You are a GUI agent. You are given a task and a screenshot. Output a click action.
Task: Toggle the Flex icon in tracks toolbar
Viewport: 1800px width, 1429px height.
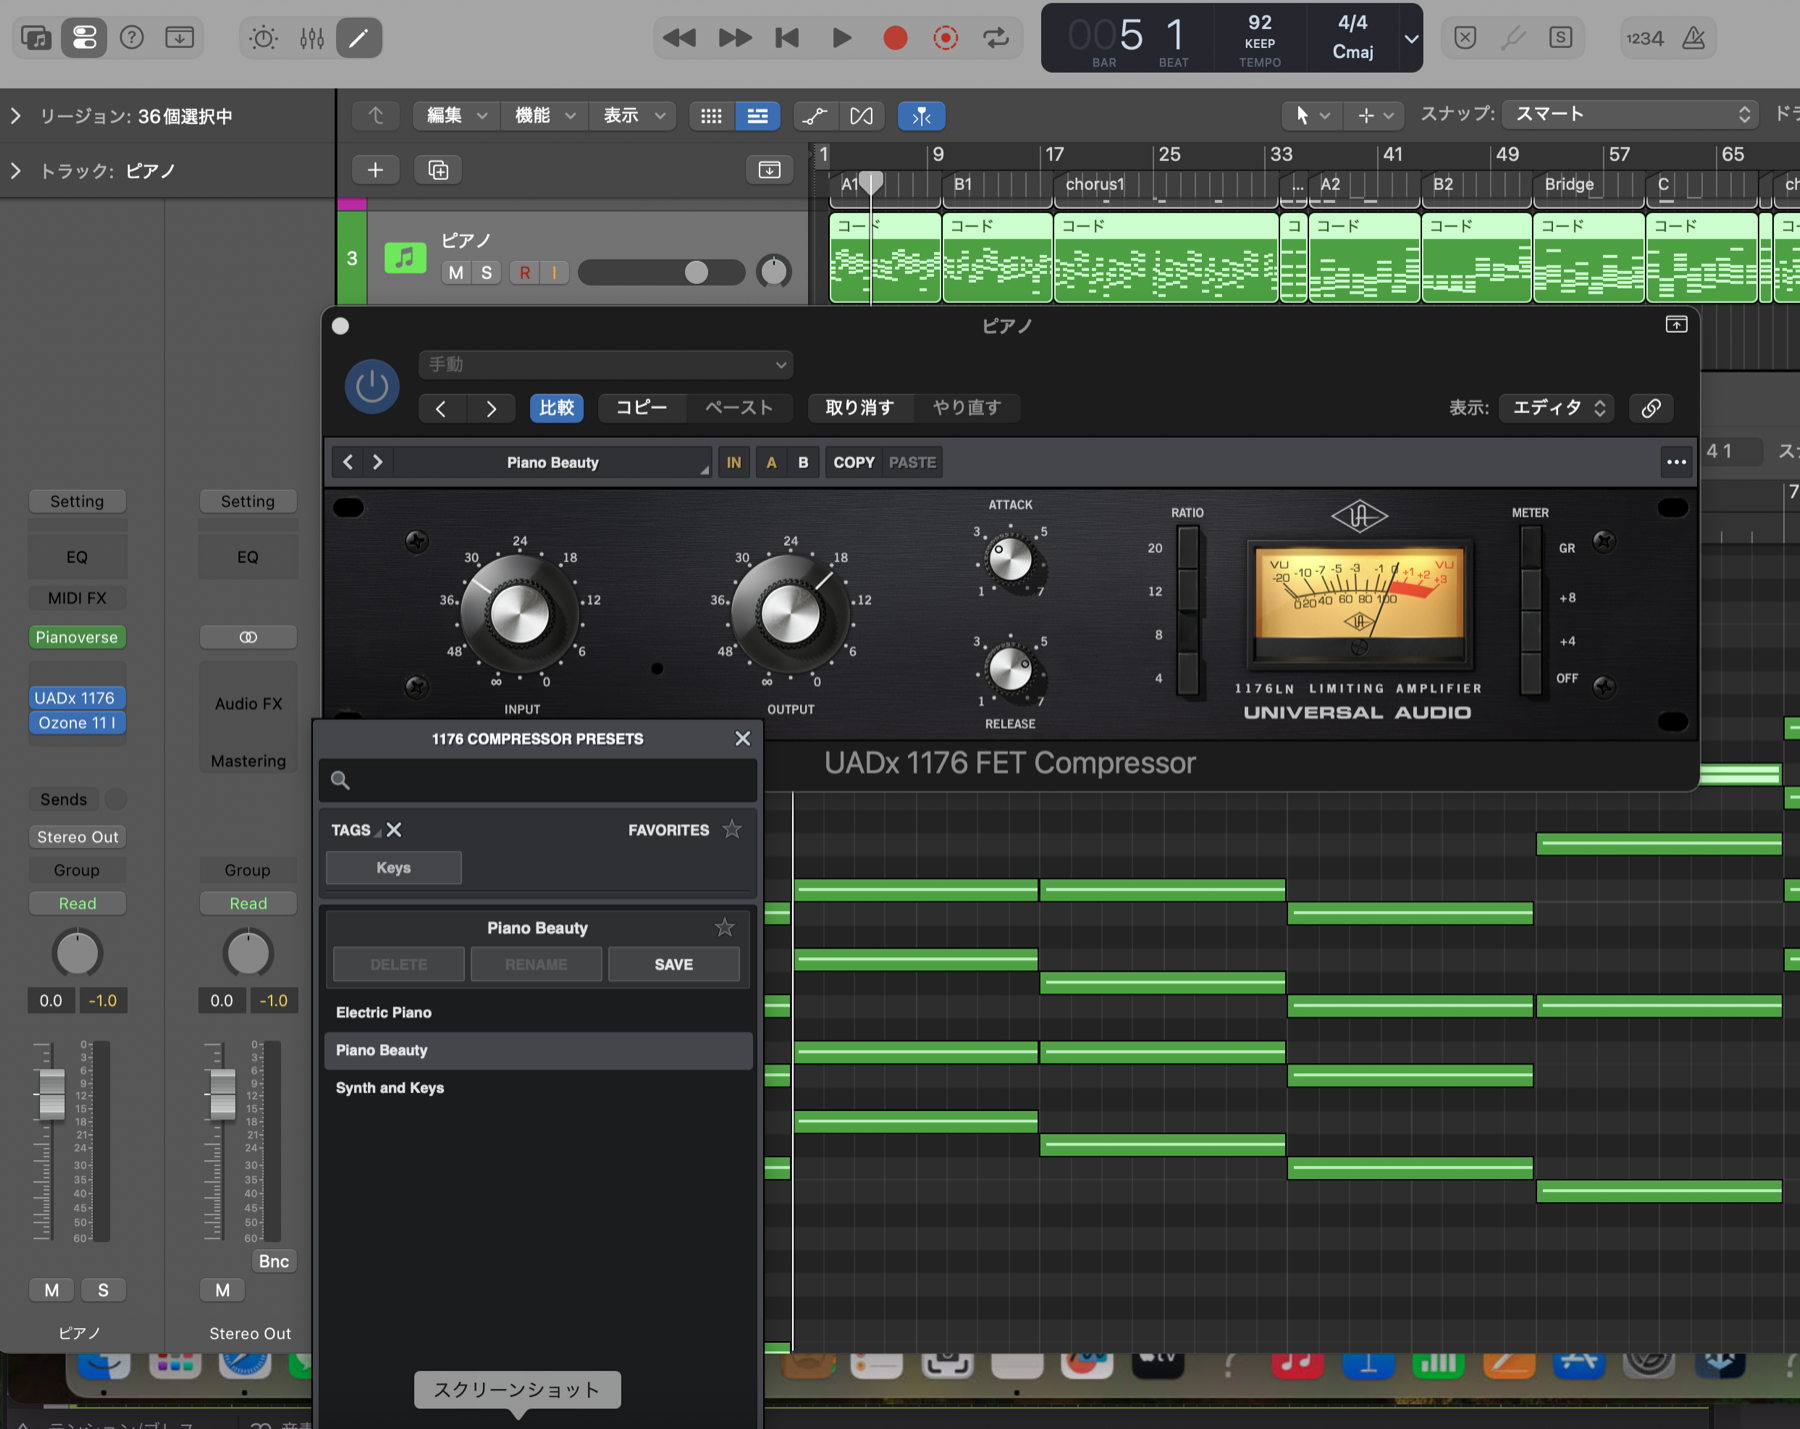coord(861,116)
